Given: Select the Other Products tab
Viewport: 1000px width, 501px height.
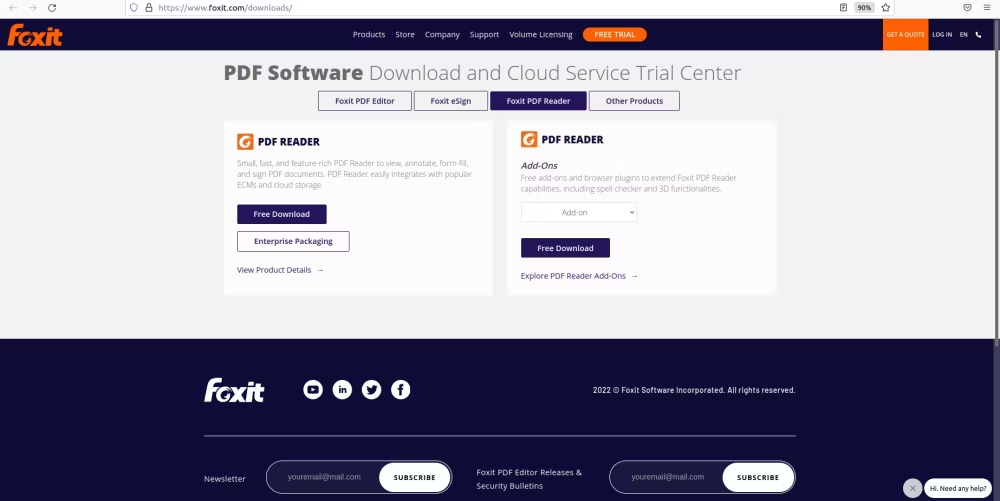Looking at the screenshot, I should pos(634,101).
